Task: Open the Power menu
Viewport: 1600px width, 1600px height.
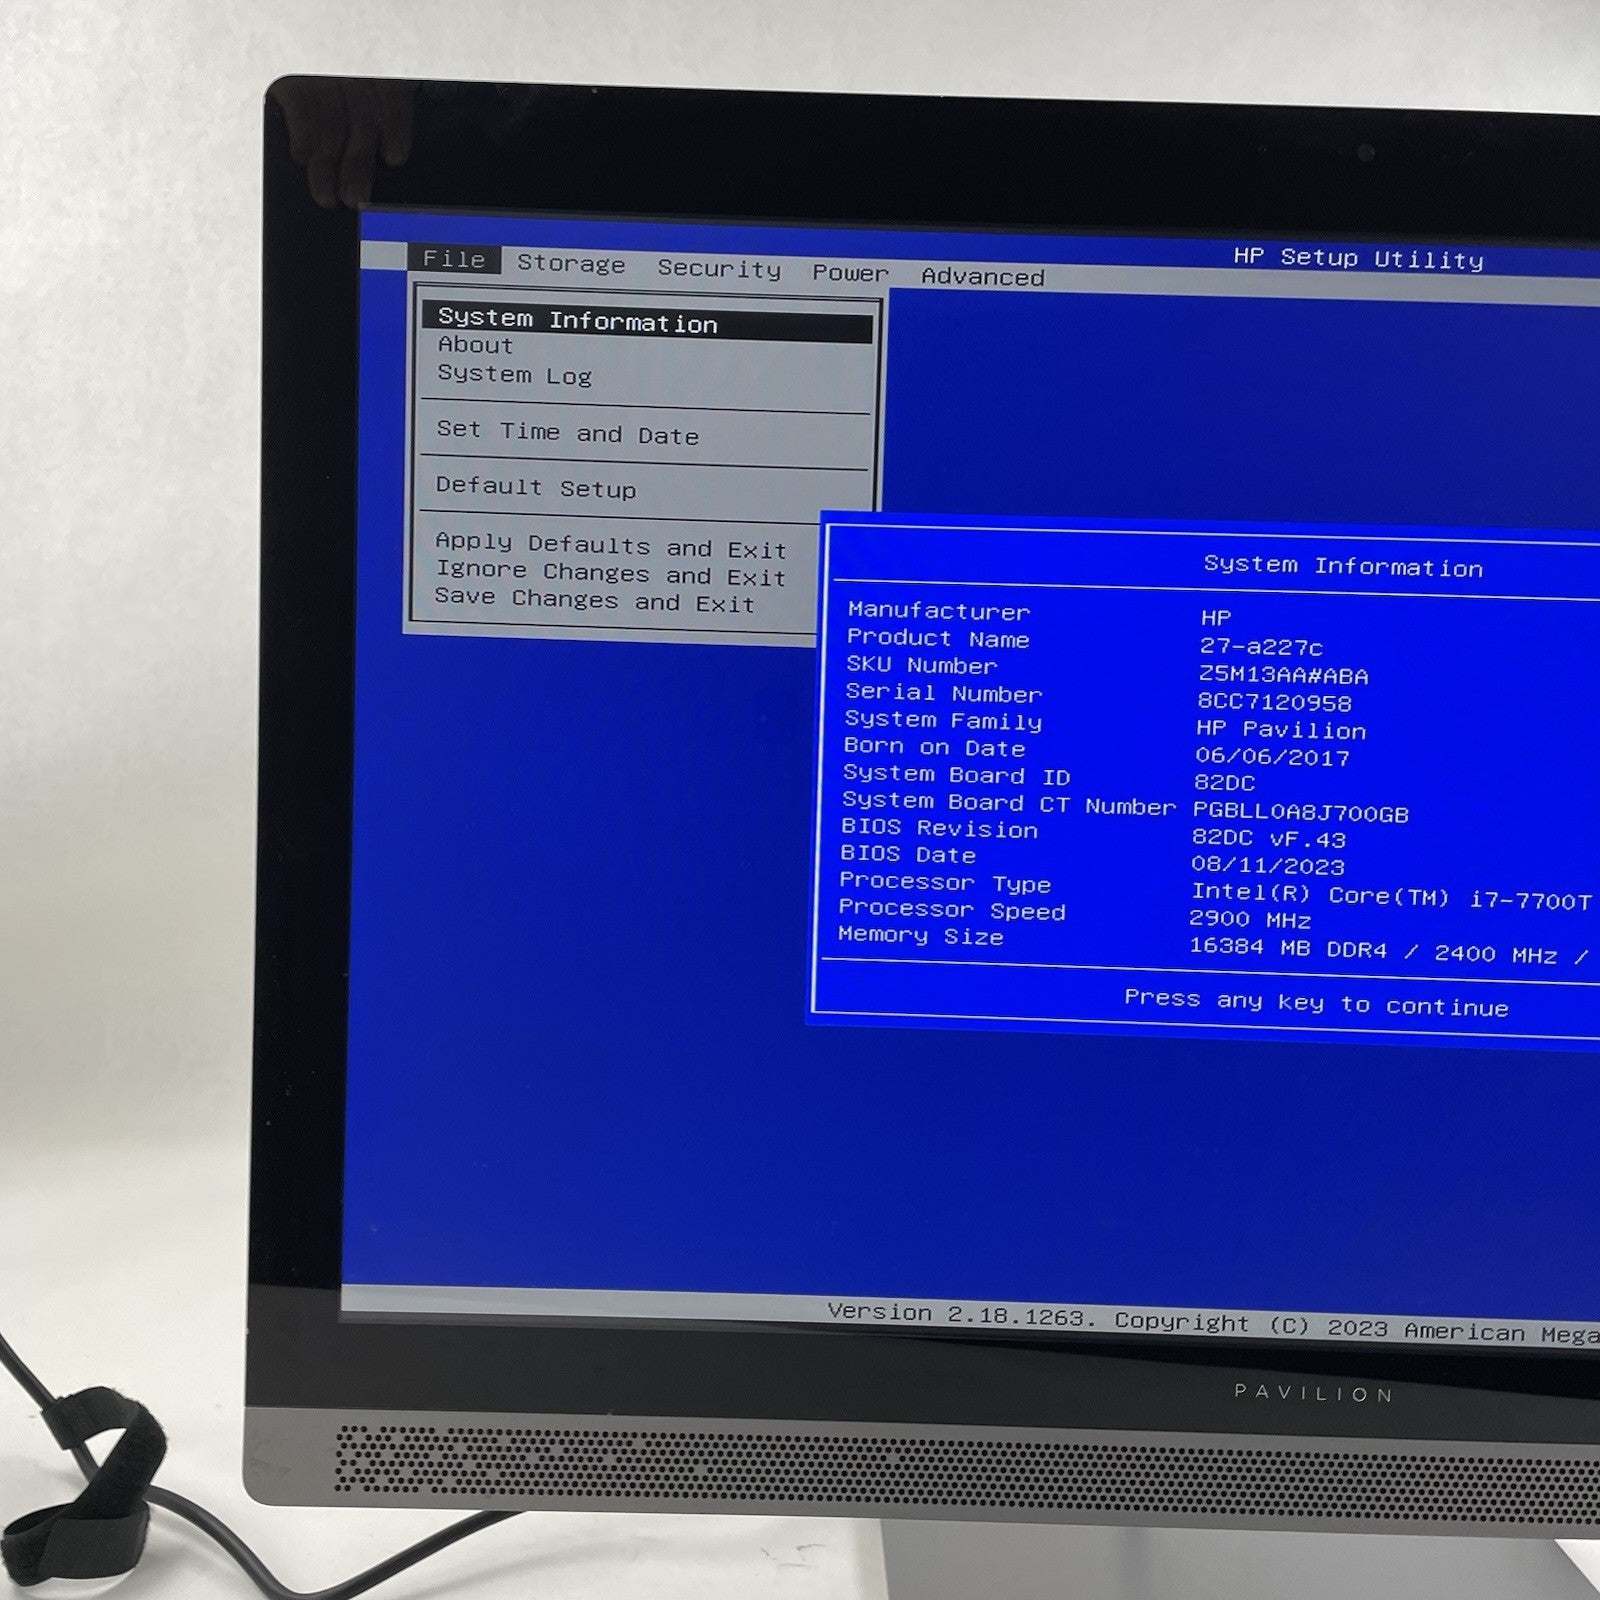Action: (850, 273)
